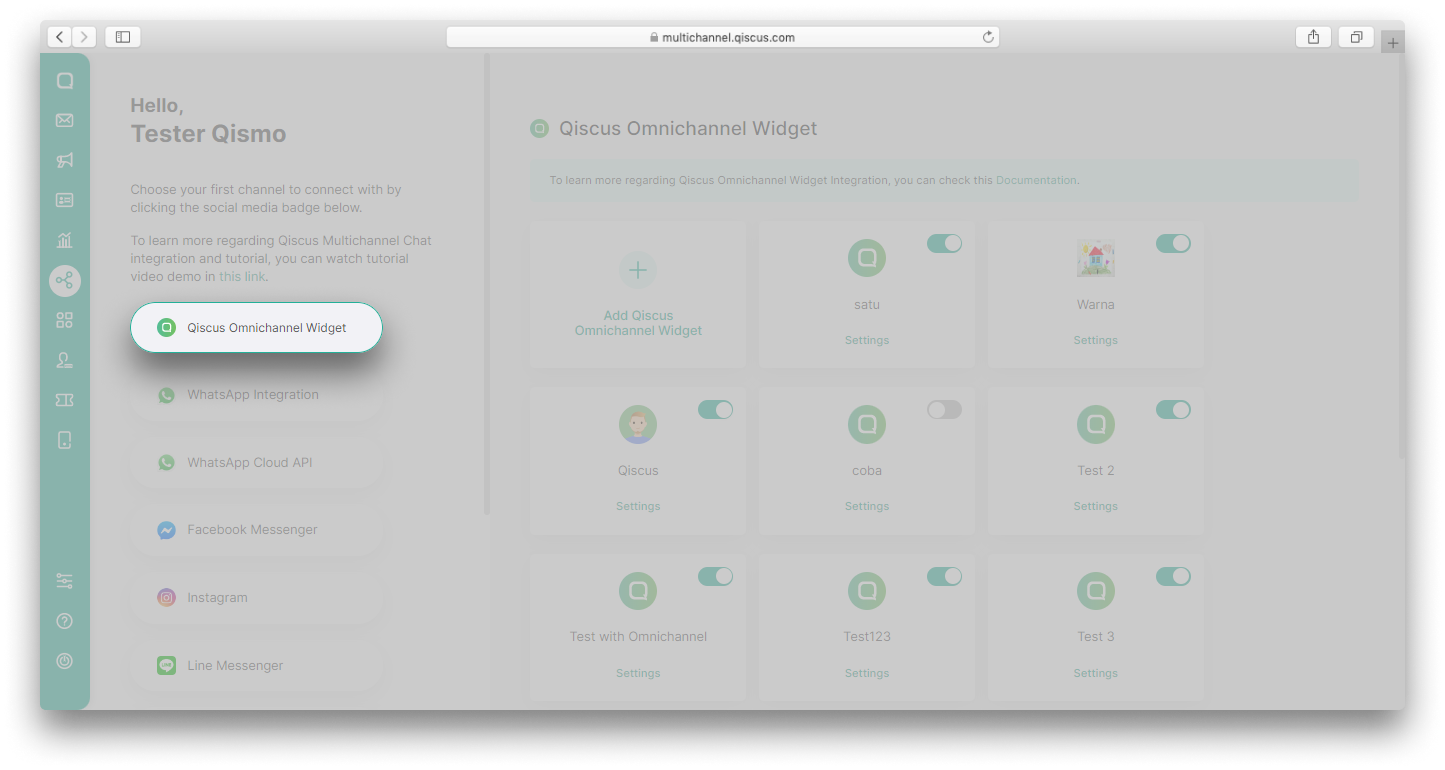Open the envelope messages icon in sidebar
The width and height of the screenshot is (1445, 770).
pyautogui.click(x=65, y=121)
